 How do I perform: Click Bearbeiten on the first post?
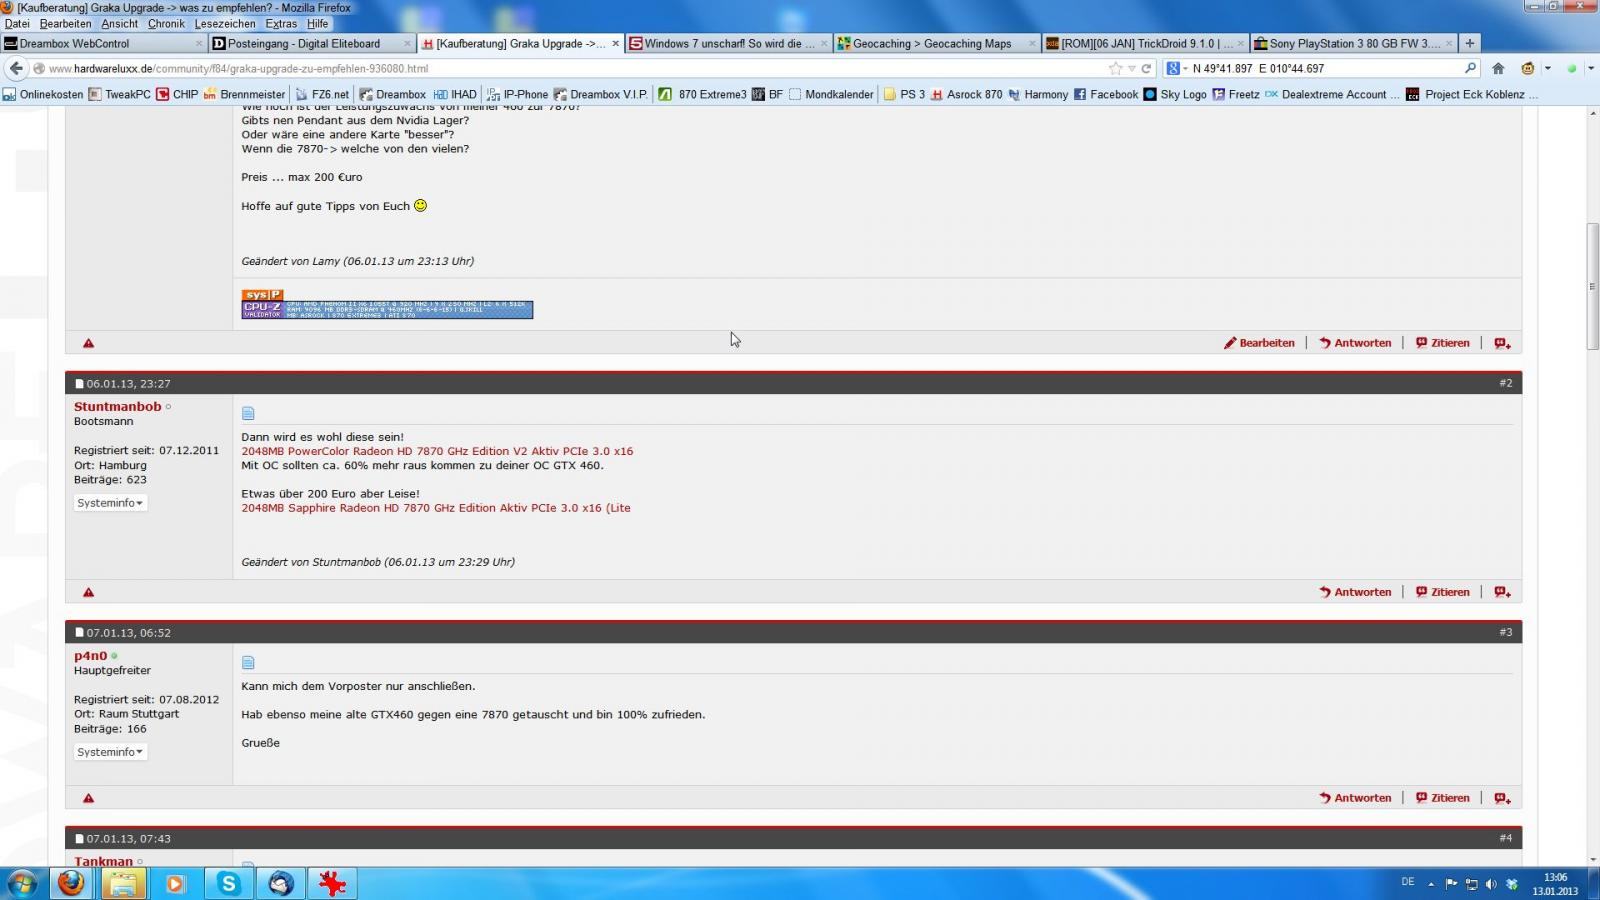(x=1259, y=343)
